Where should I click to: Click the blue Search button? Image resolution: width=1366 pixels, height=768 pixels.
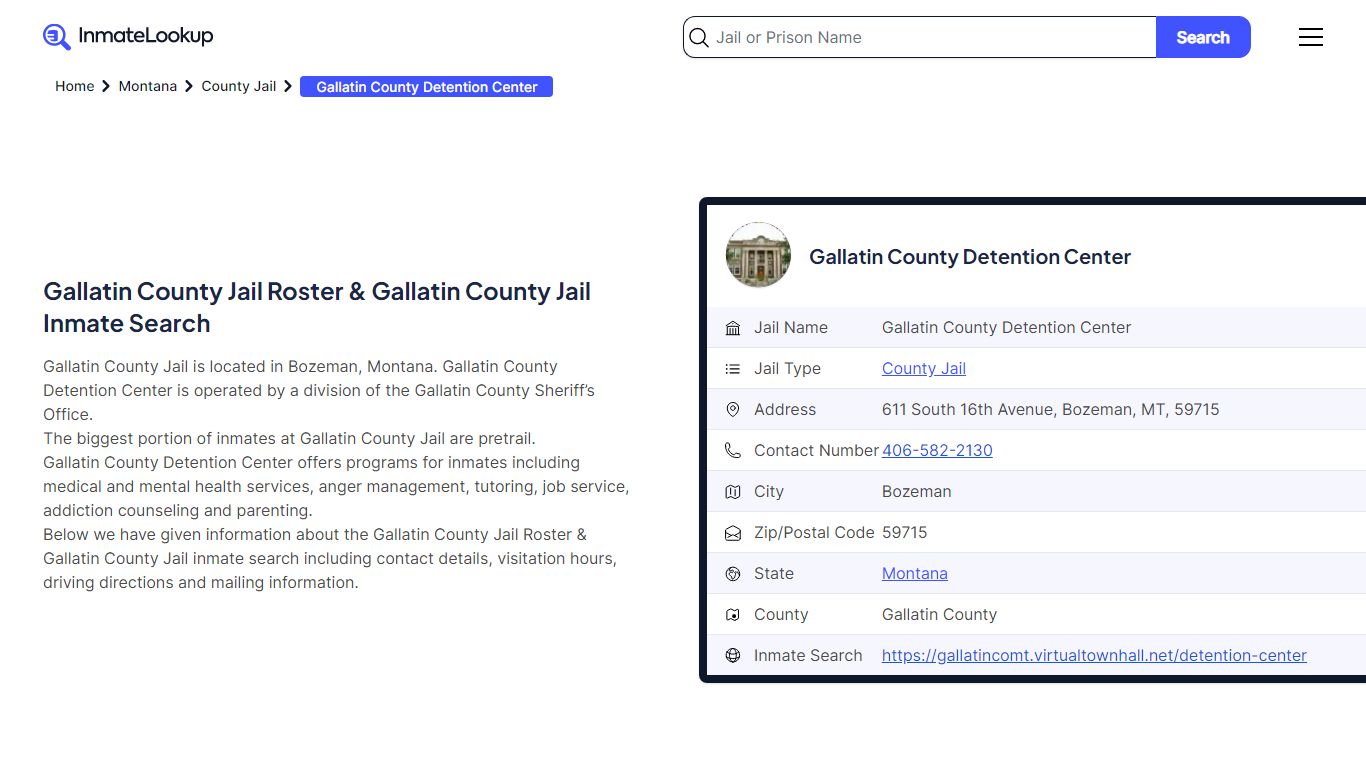[1203, 37]
